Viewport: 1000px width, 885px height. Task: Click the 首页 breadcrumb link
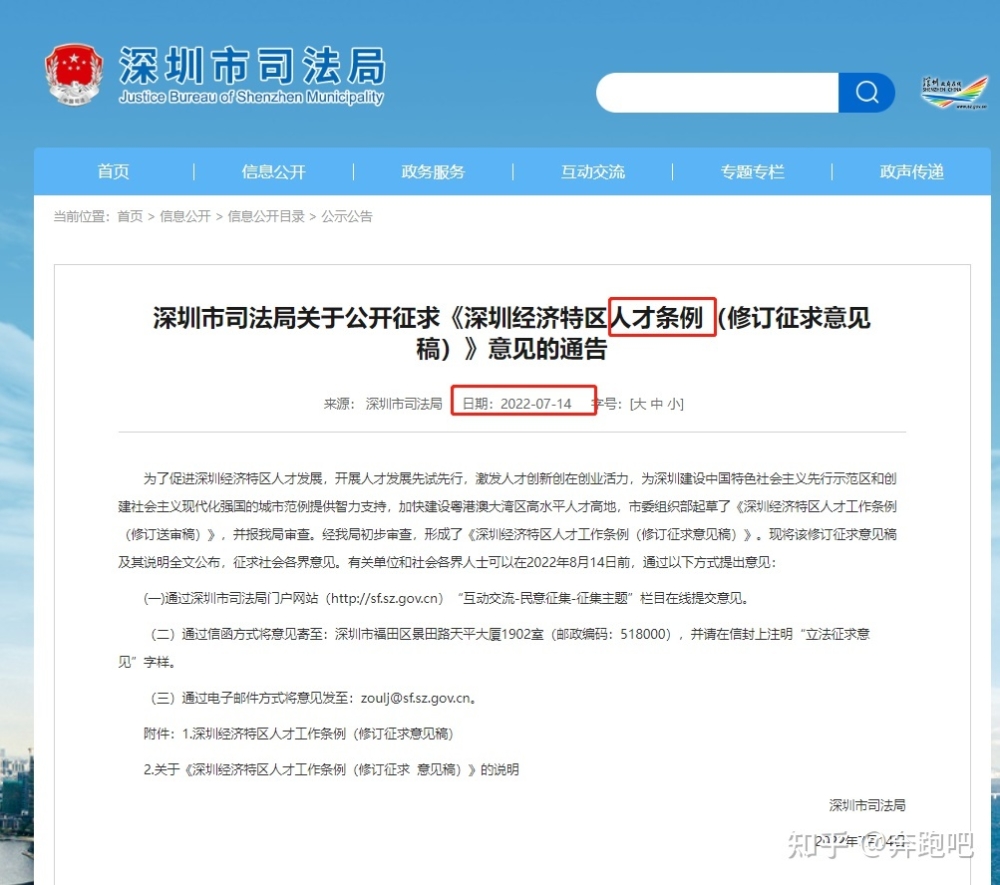tap(130, 216)
